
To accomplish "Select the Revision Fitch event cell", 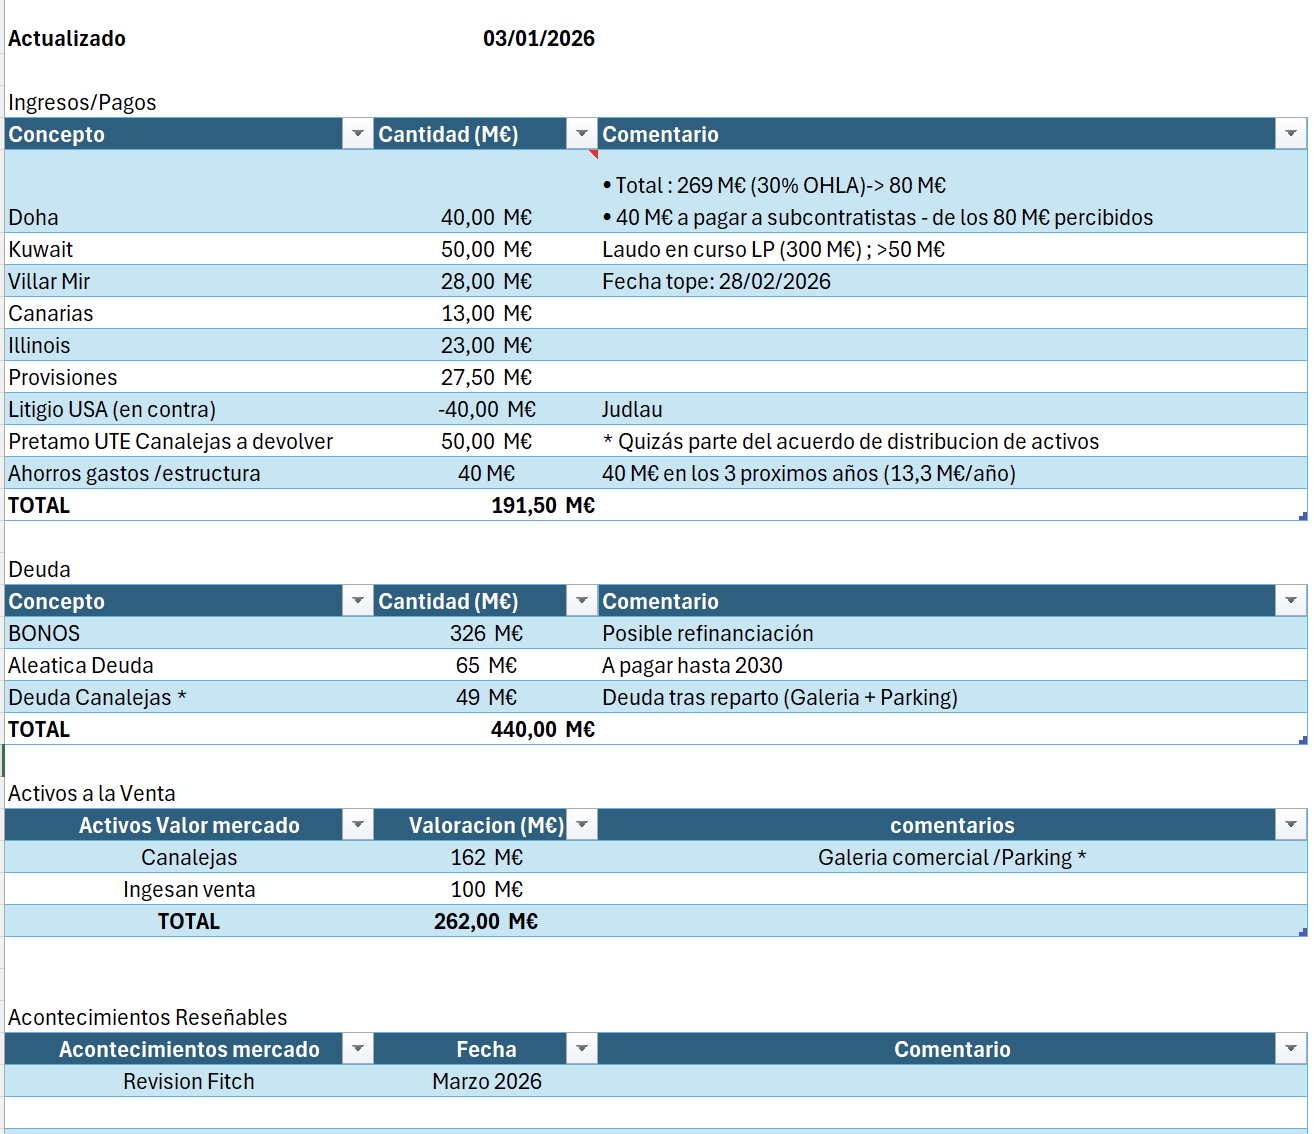I will pyautogui.click(x=188, y=1081).
